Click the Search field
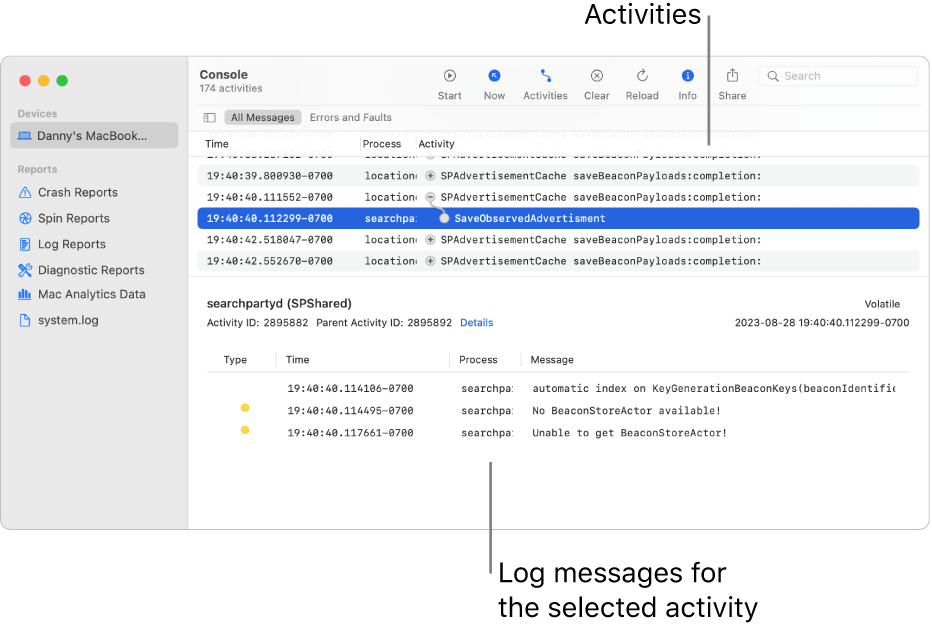Screen dimensions: 932x630 [837, 76]
